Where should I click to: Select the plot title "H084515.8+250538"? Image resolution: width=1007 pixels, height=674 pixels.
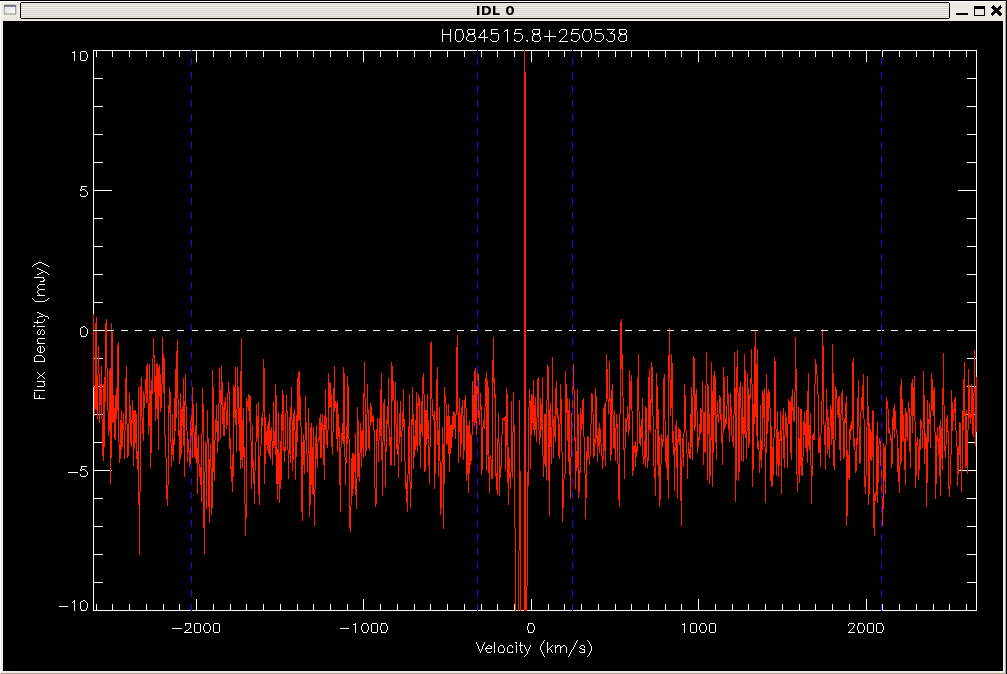(534, 36)
